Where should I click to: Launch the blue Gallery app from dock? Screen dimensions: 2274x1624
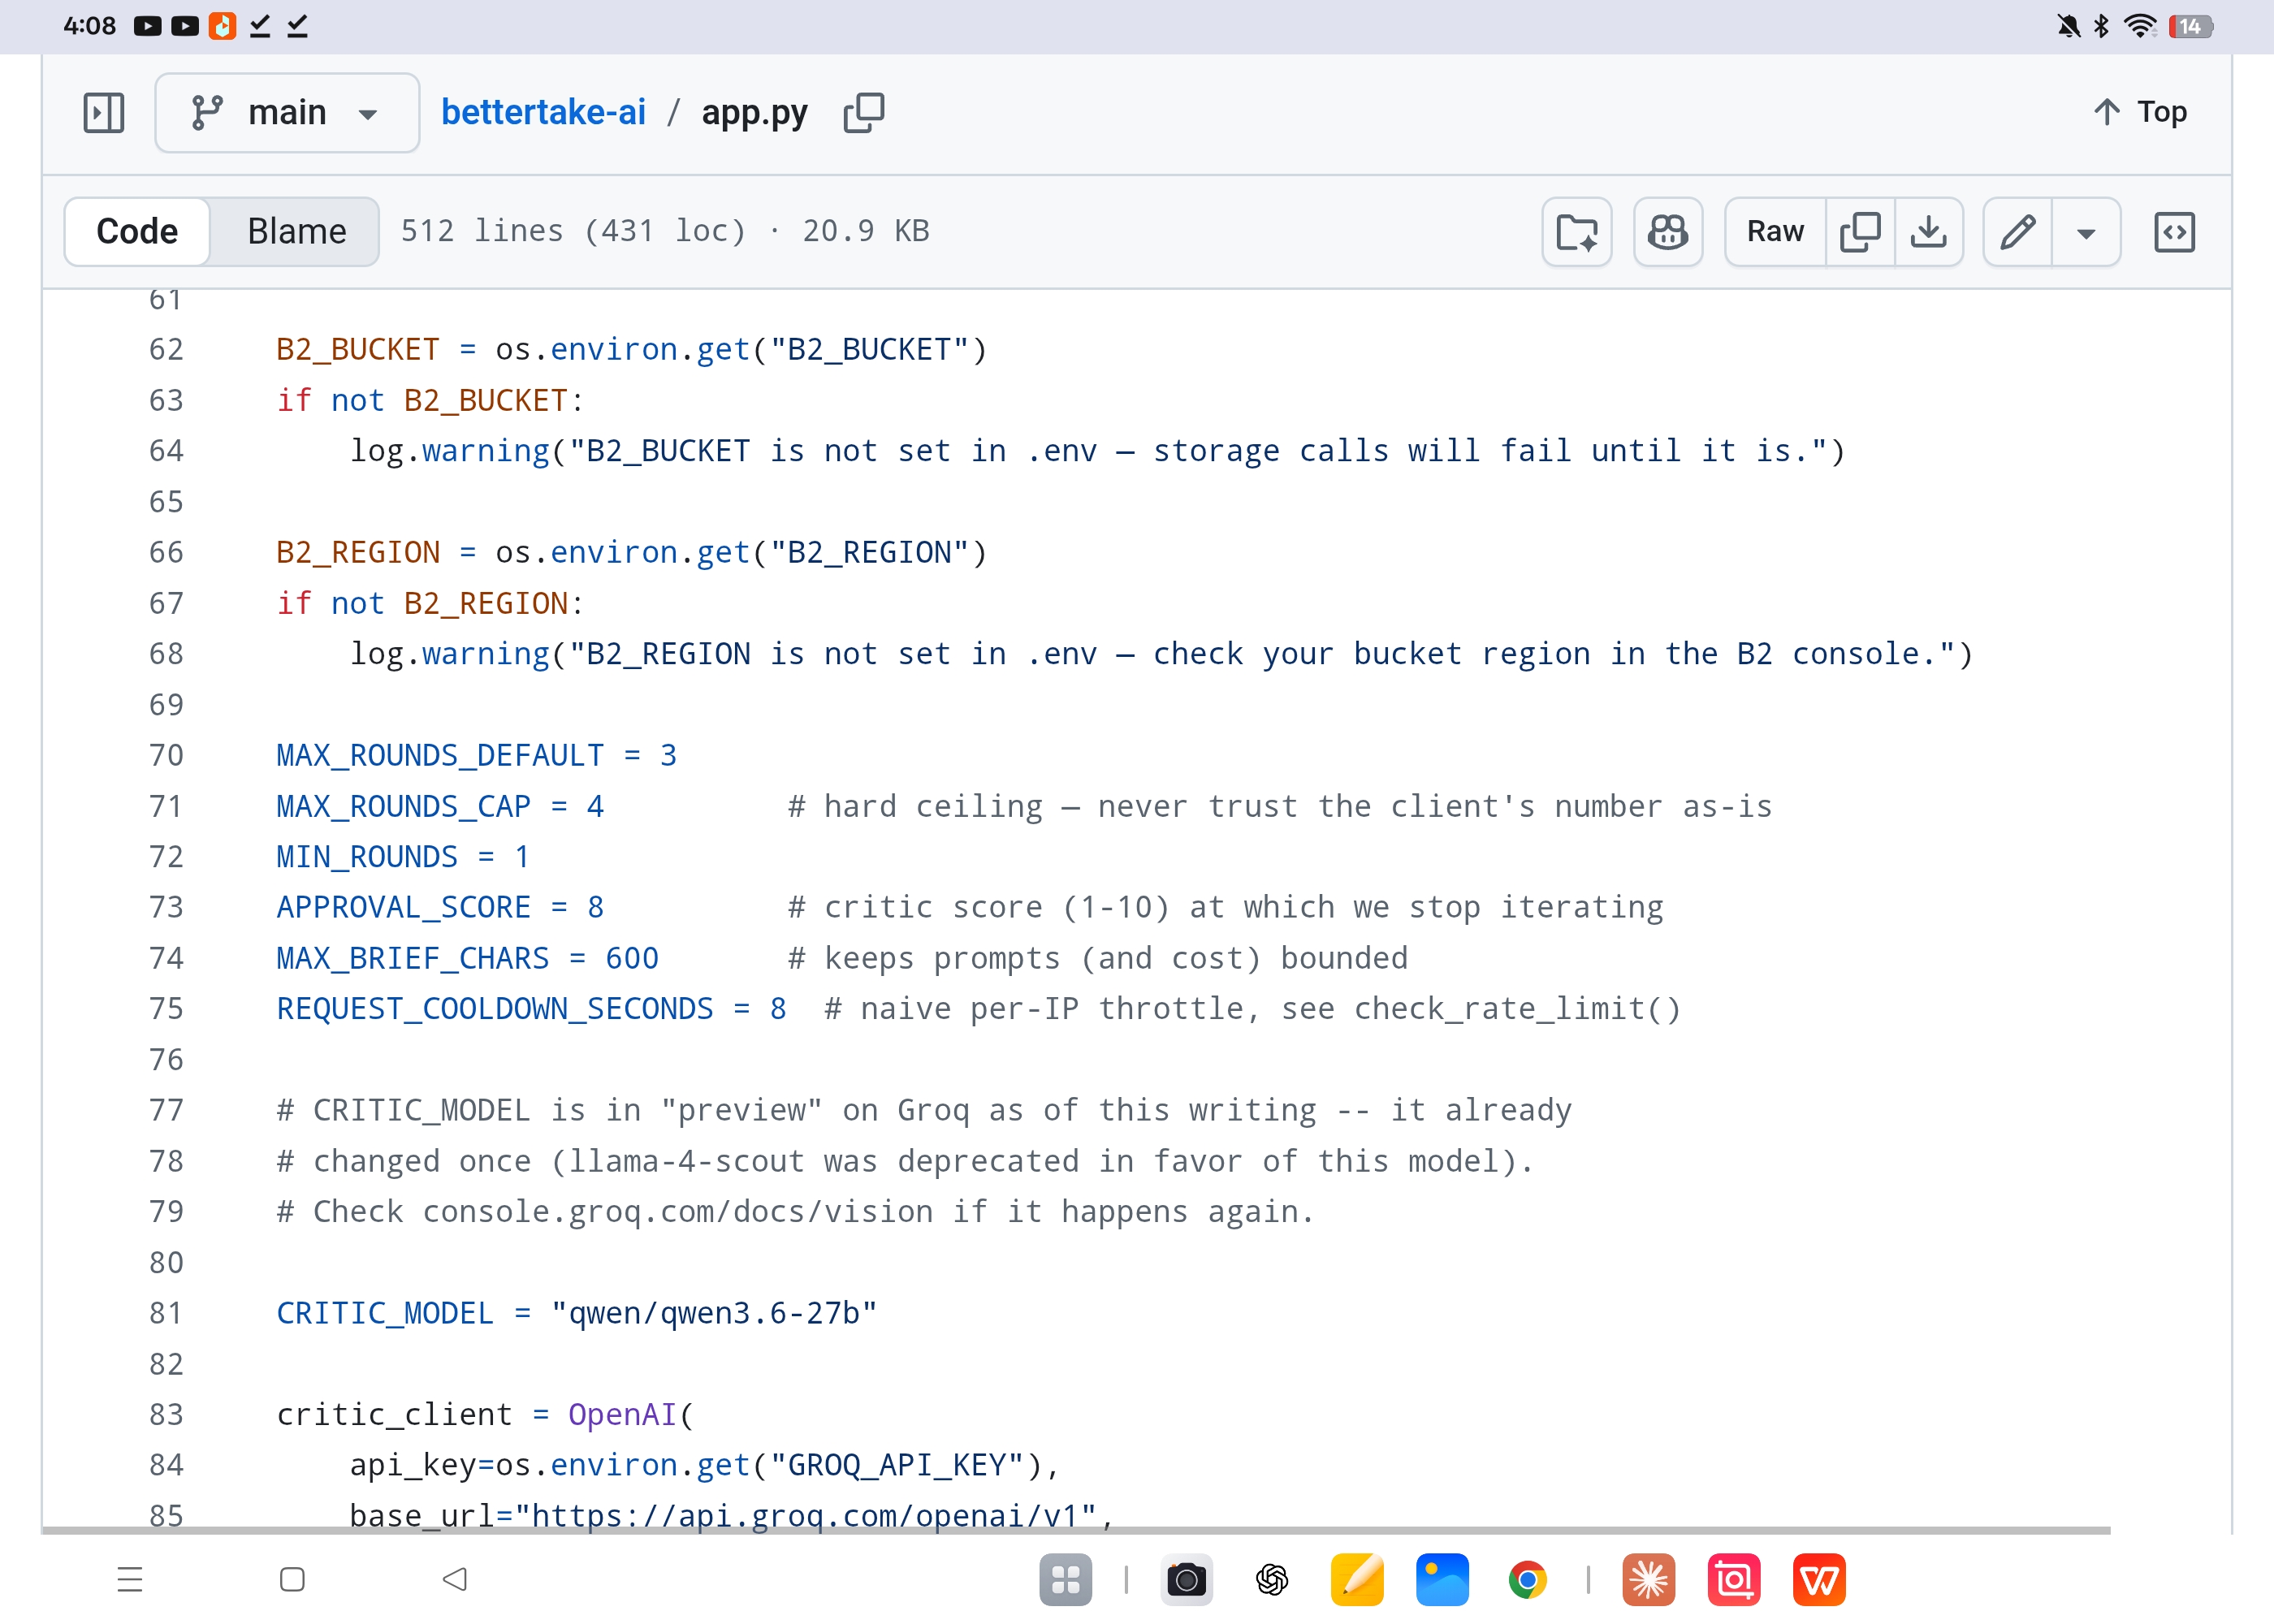[1442, 1580]
